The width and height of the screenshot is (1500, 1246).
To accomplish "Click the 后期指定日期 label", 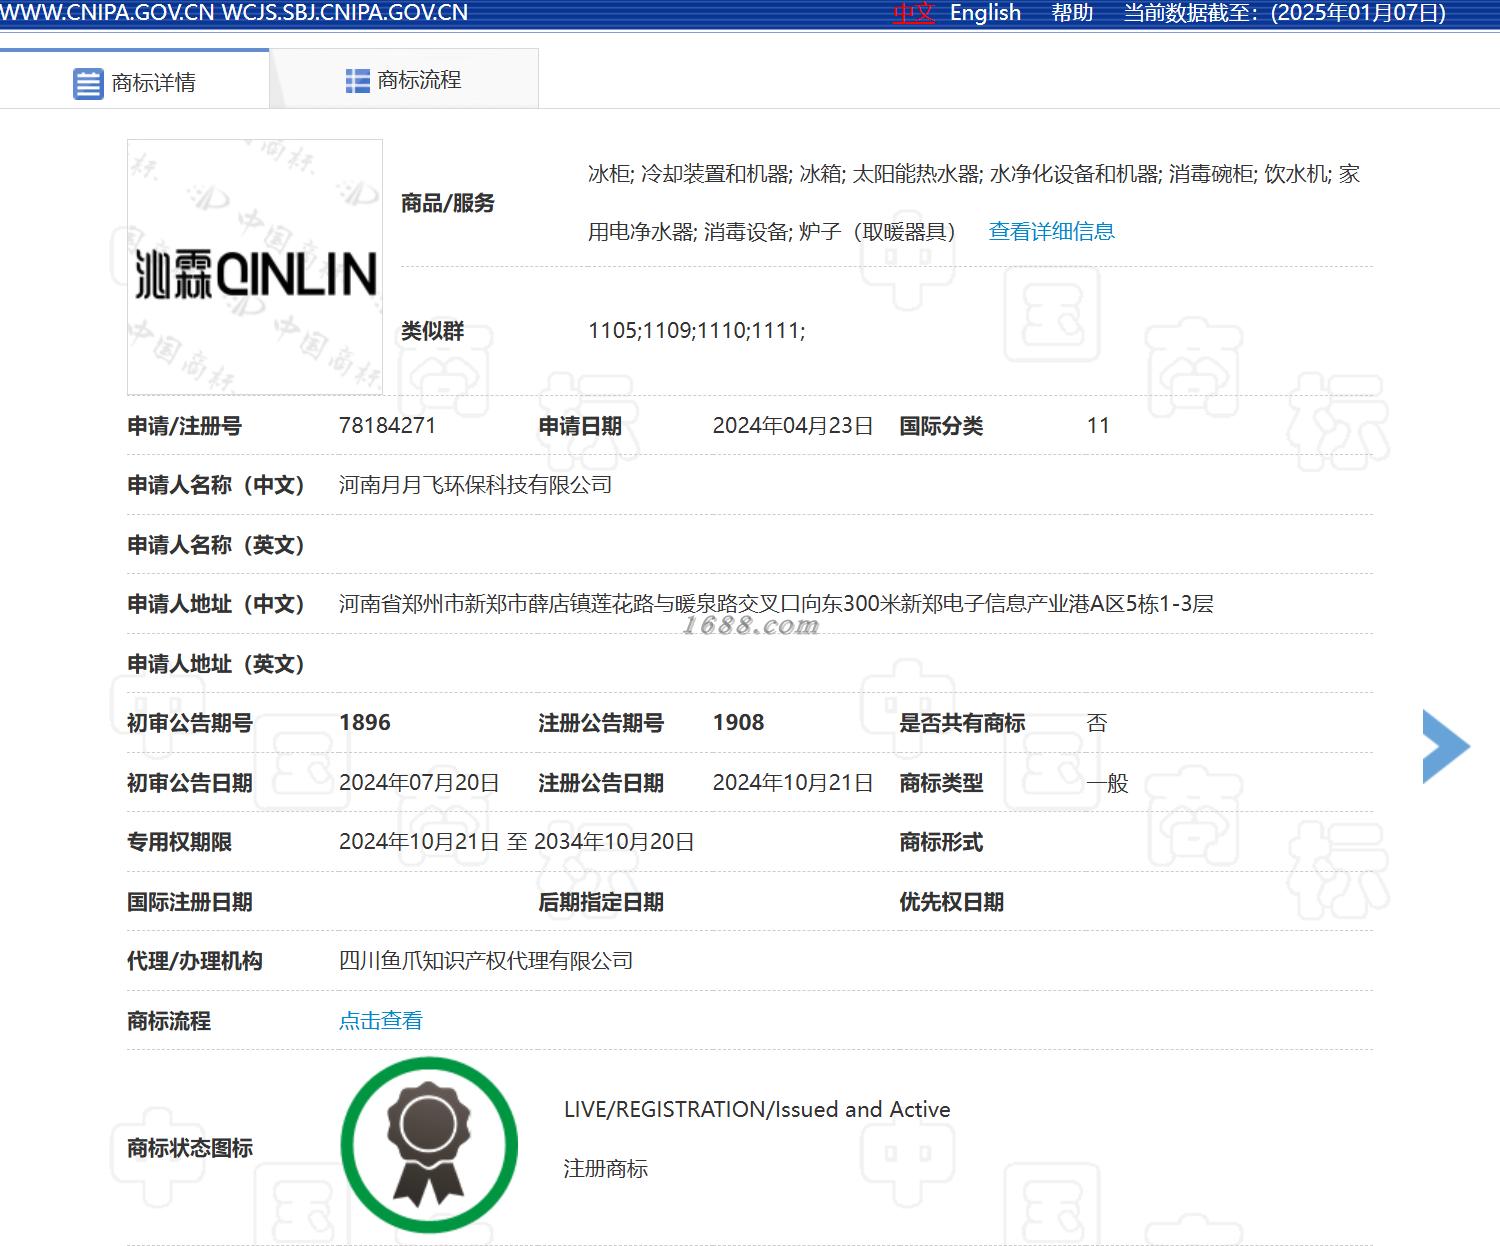I will click(x=601, y=902).
